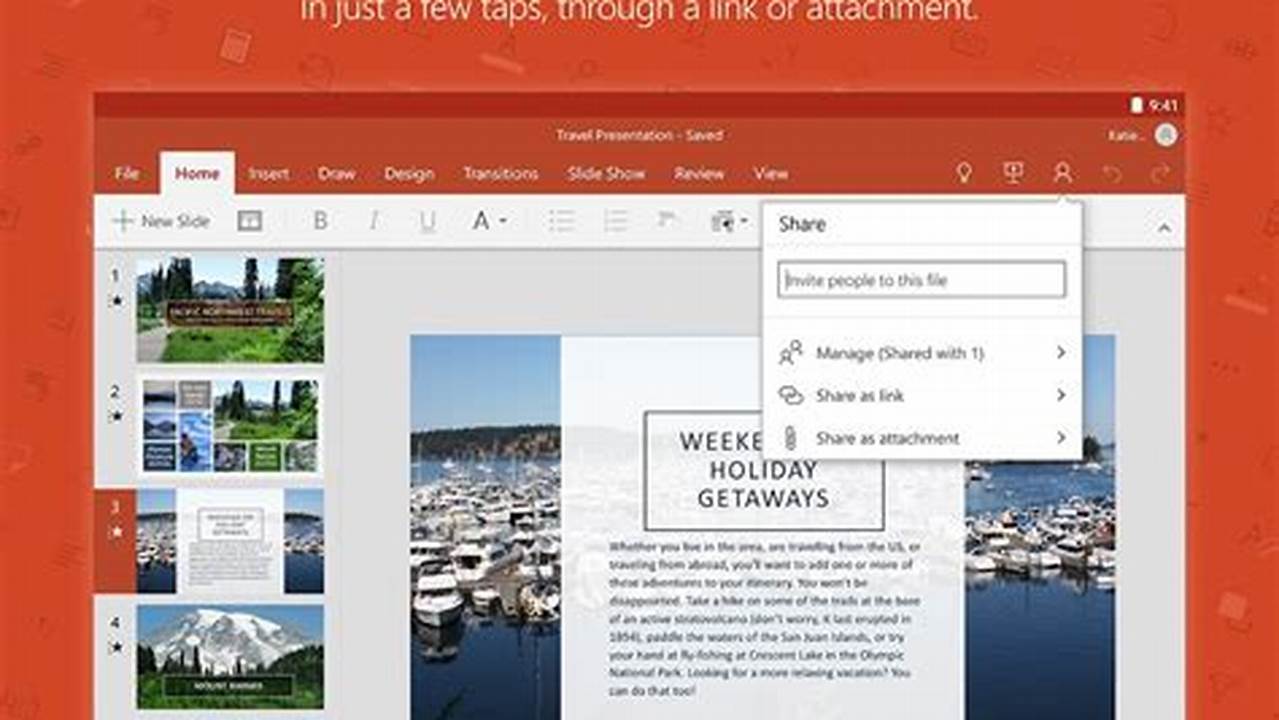Viewport: 1279px width, 720px height.
Task: Open the slide Layout icon on the ribbon
Action: click(x=250, y=221)
